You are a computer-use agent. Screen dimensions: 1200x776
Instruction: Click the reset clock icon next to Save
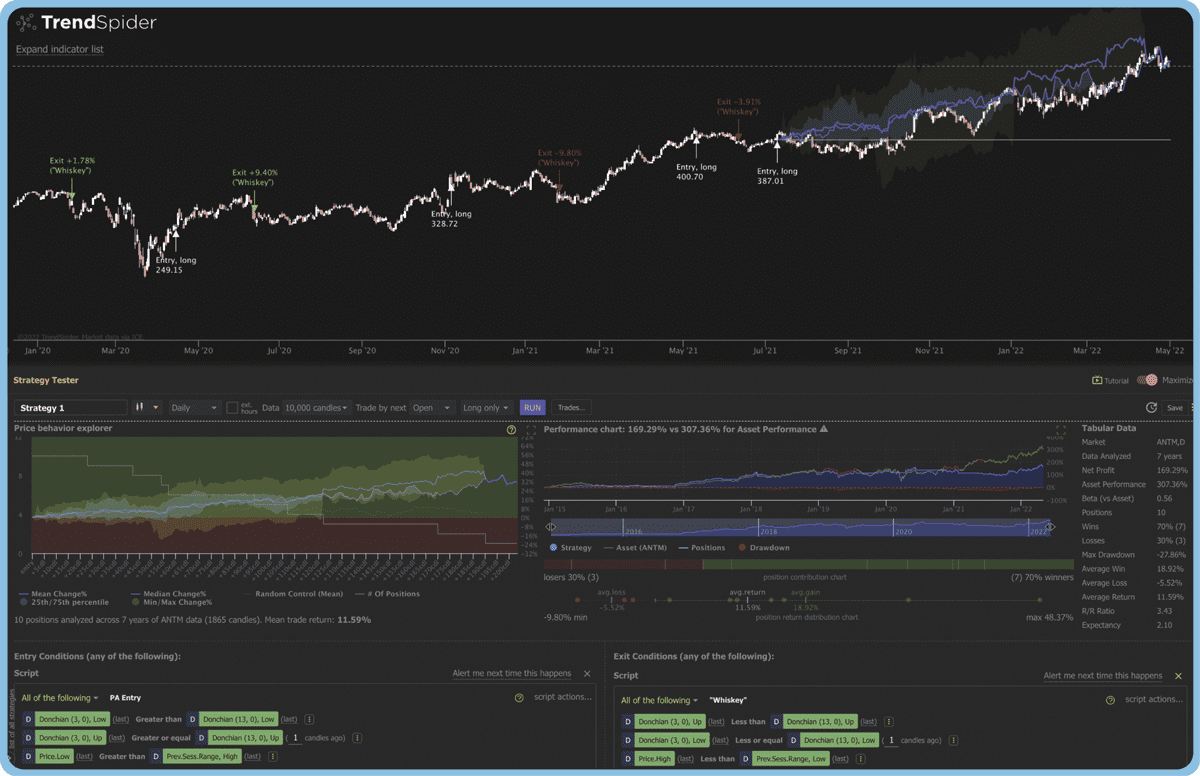coord(1149,407)
